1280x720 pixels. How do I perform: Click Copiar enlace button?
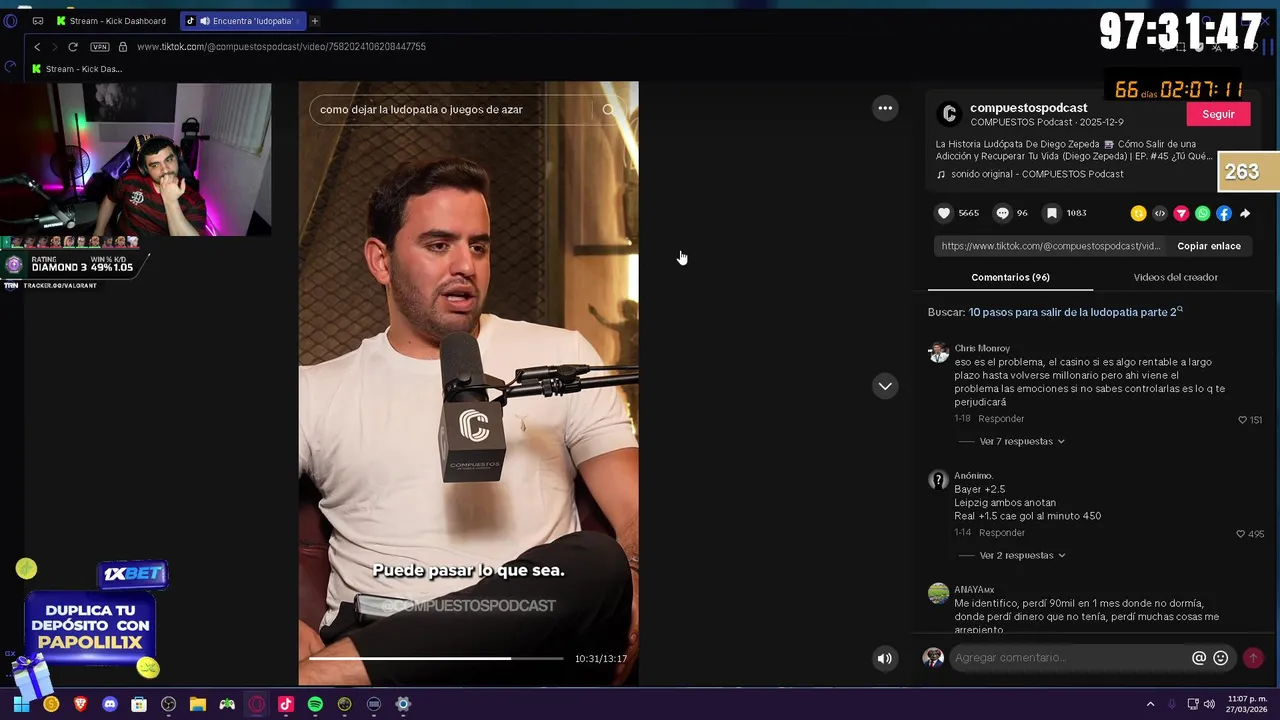pos(1208,246)
